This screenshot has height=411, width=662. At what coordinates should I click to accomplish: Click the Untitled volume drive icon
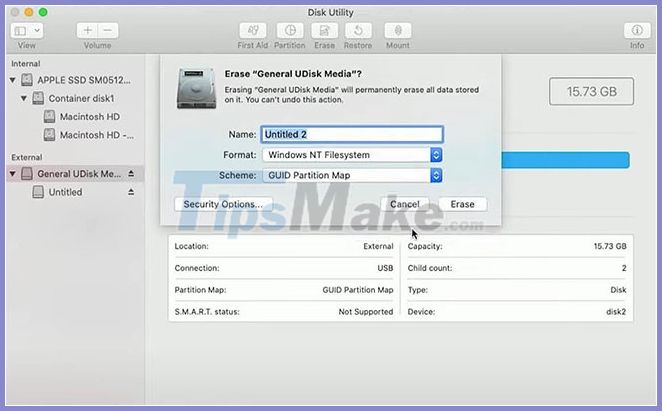pyautogui.click(x=38, y=192)
